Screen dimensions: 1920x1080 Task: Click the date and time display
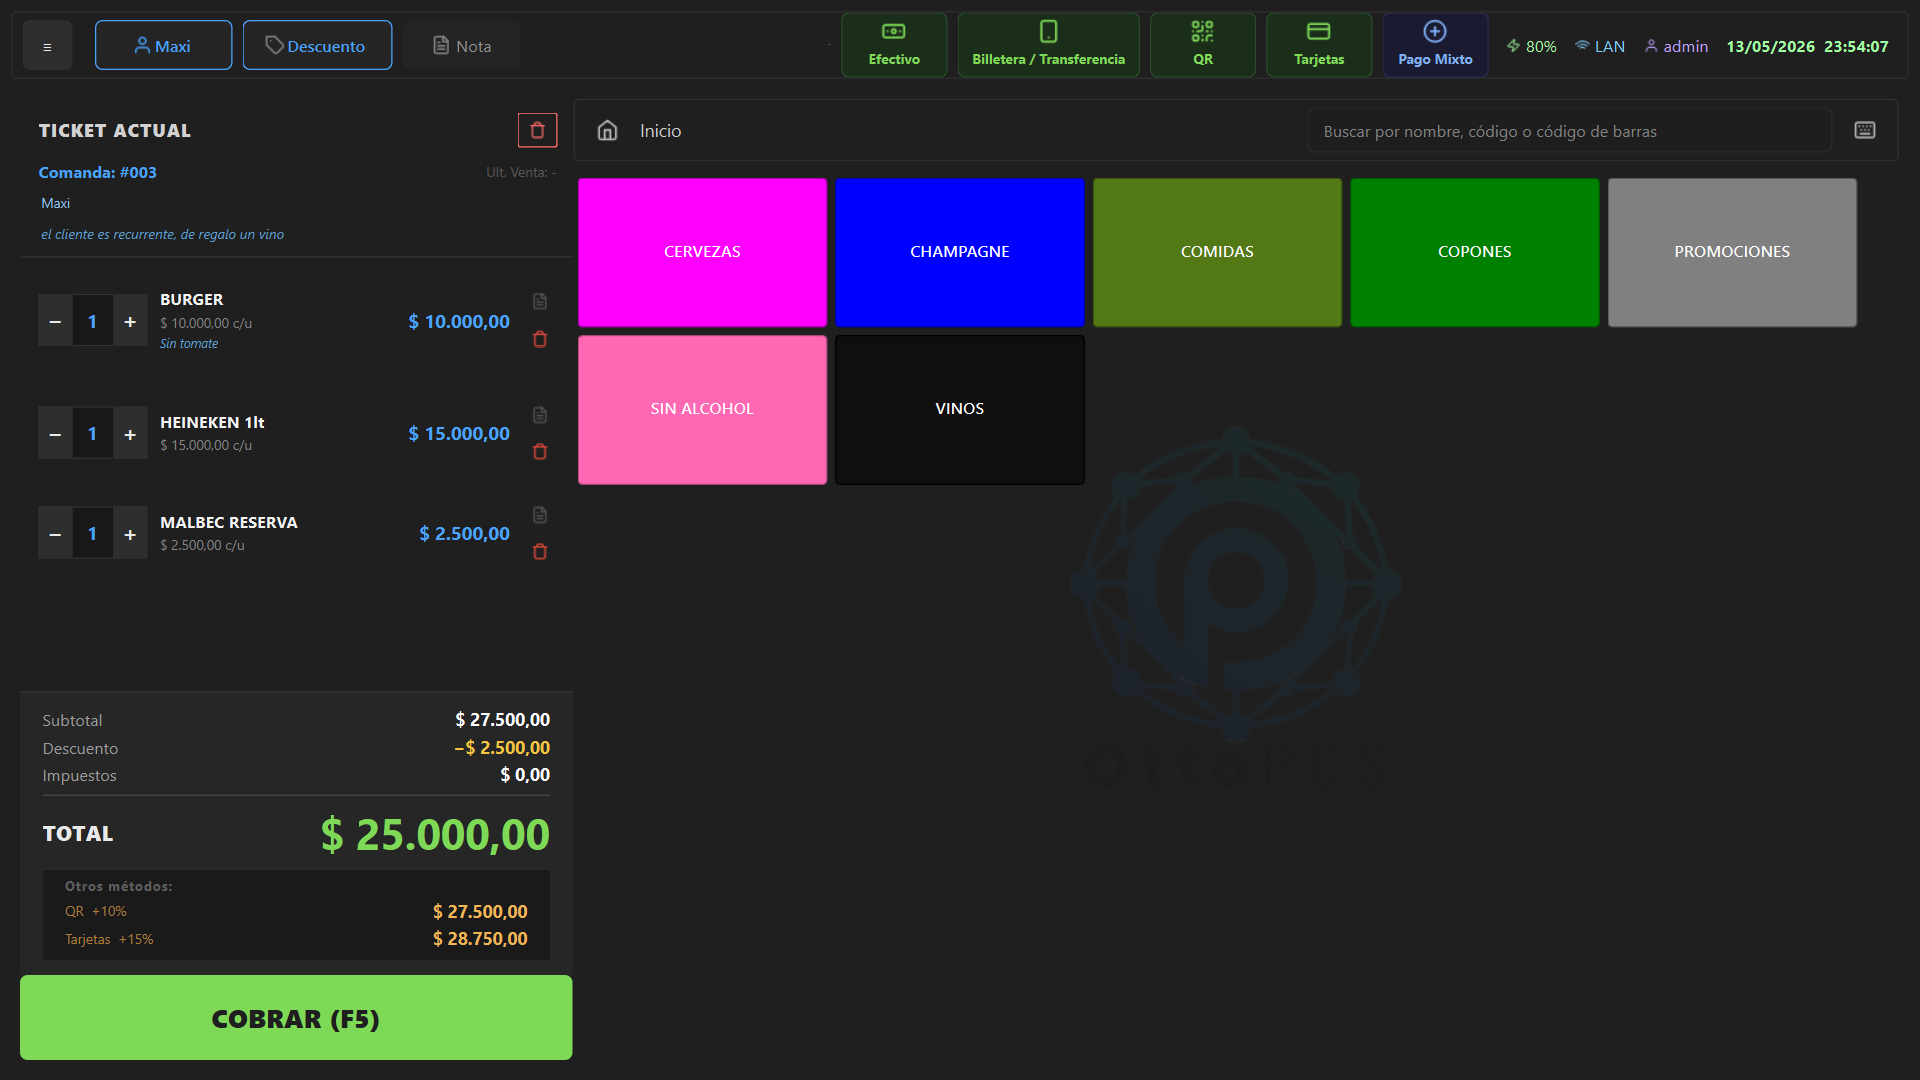coord(1807,46)
